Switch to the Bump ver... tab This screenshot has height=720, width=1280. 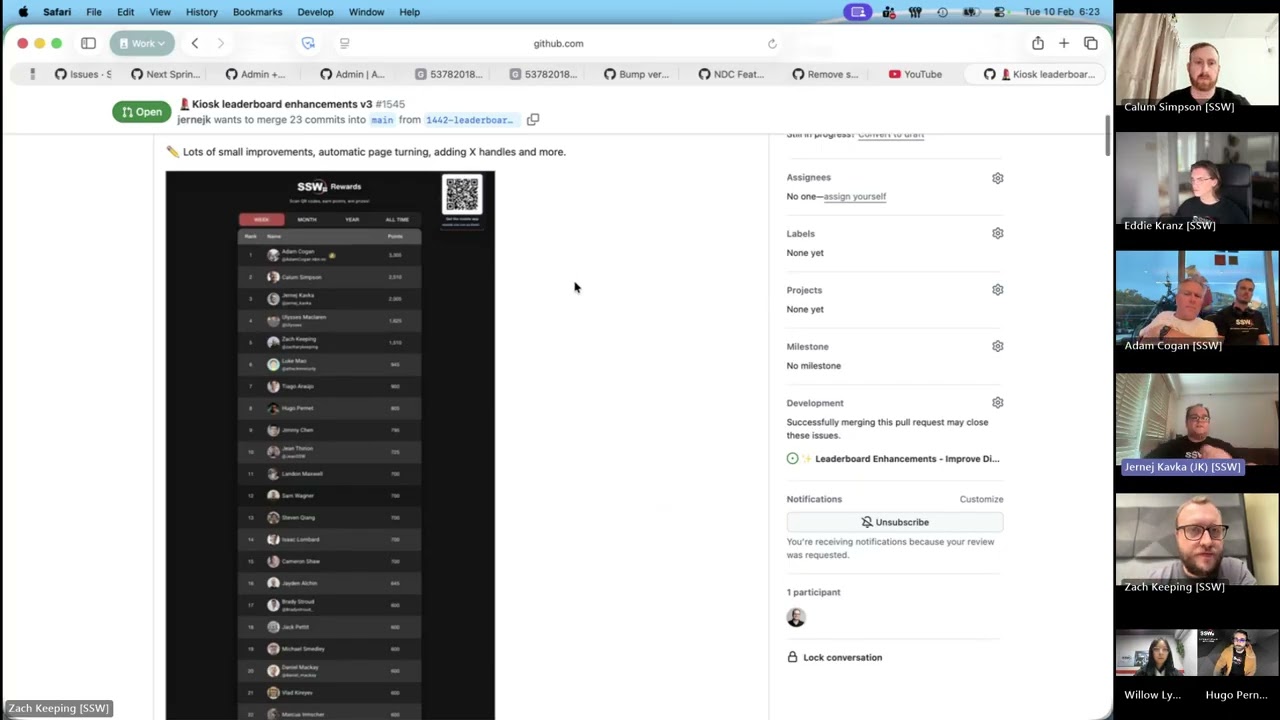pyautogui.click(x=636, y=74)
